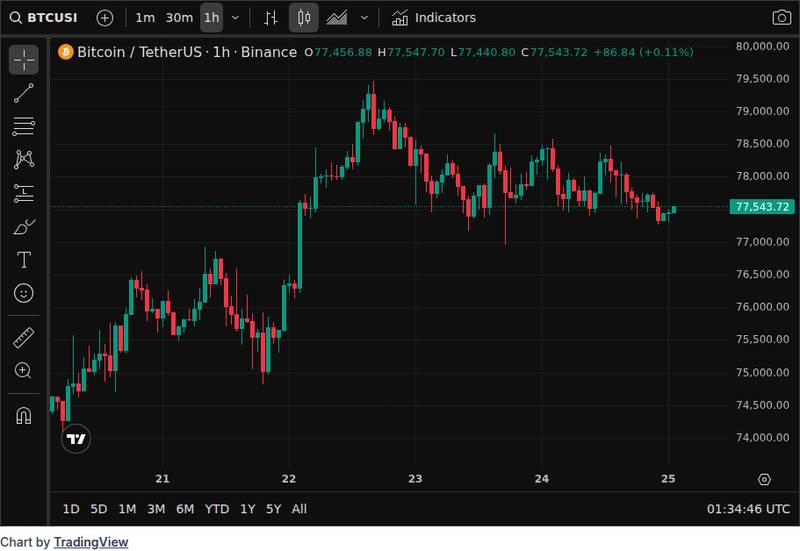Set date range to 5Y
Screen dimensions: 800x551
(273, 509)
